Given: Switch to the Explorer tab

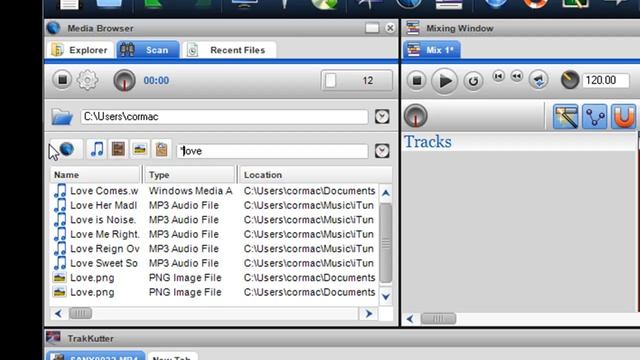Looking at the screenshot, I should click(x=80, y=50).
